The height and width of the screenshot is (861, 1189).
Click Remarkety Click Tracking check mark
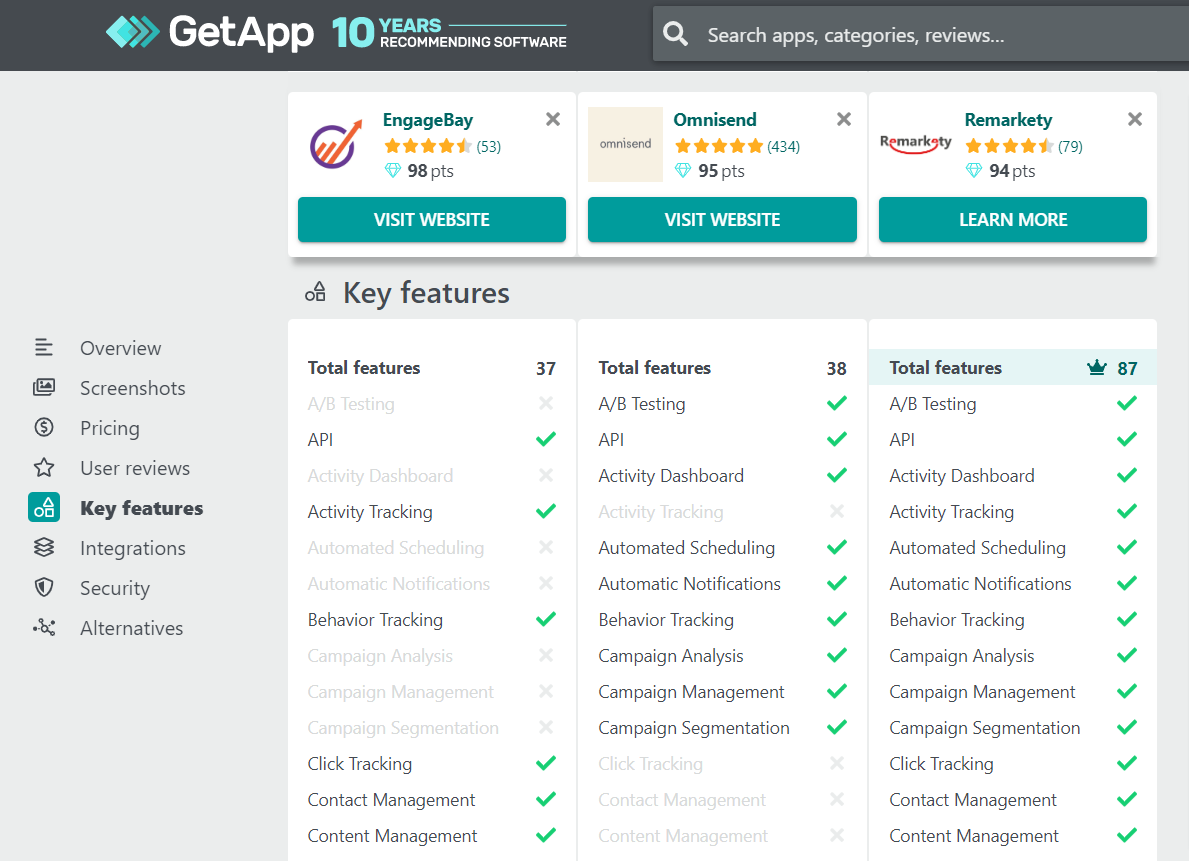click(x=1128, y=763)
